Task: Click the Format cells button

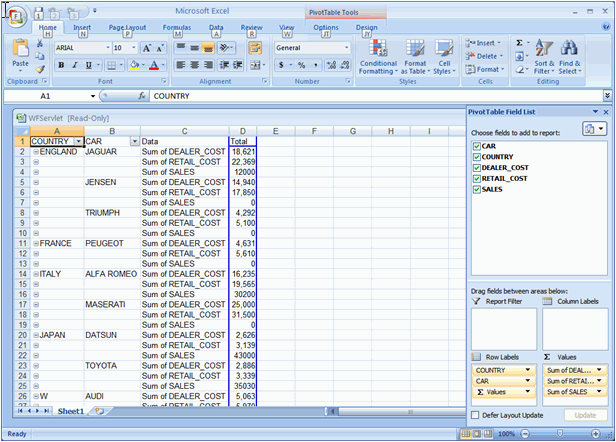Action: pyautogui.click(x=485, y=69)
